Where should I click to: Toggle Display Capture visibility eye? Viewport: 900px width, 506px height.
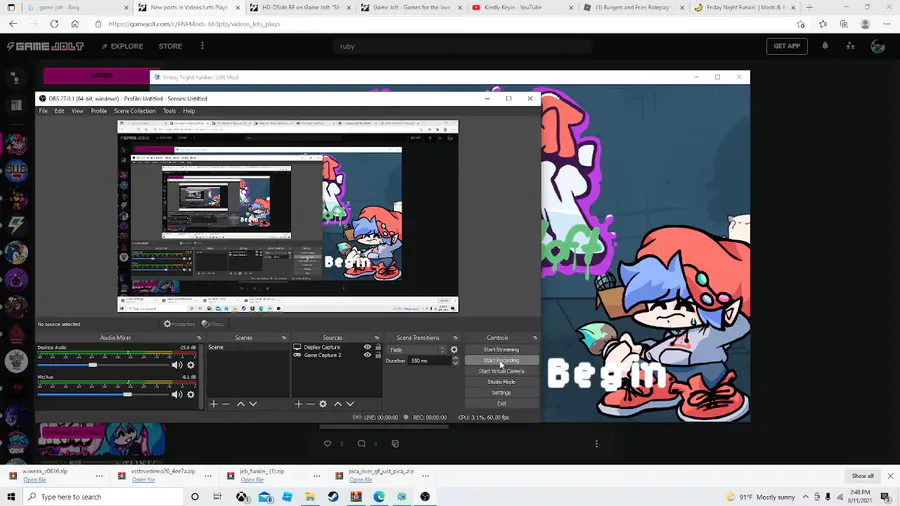click(367, 347)
